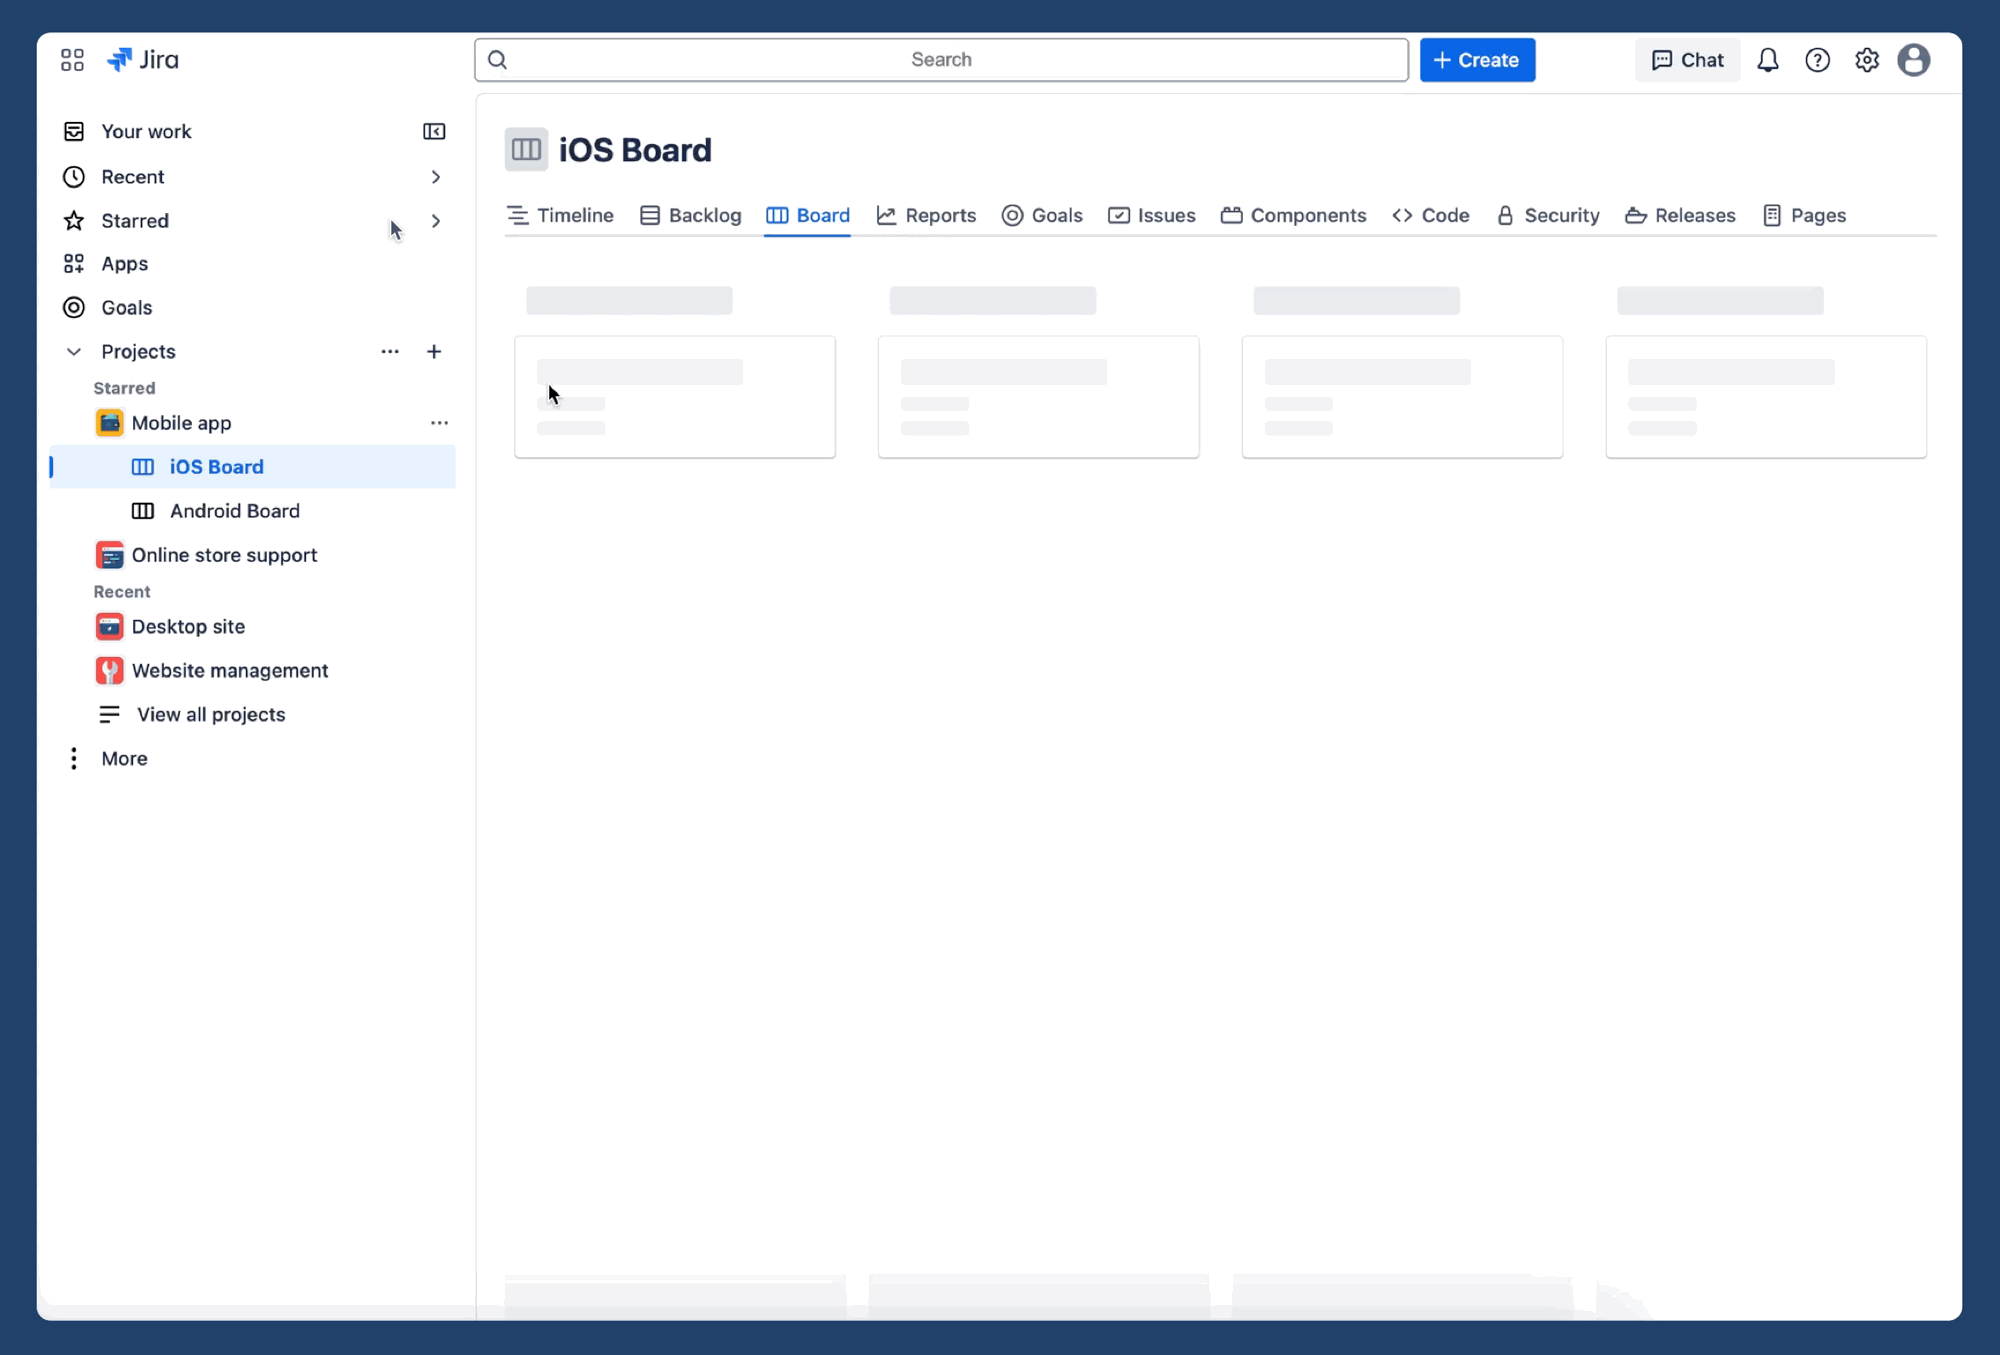Switch to the Releases tab

[1680, 215]
